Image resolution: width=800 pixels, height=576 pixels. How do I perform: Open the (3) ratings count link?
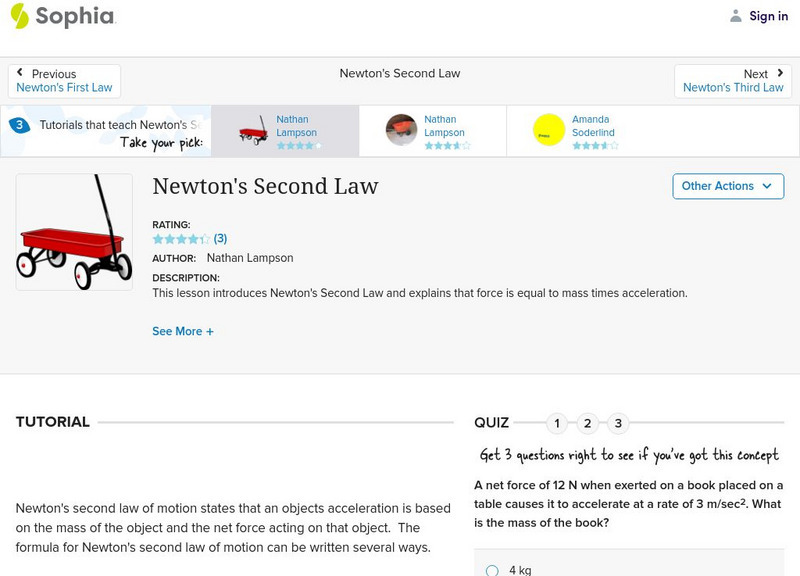coord(220,239)
